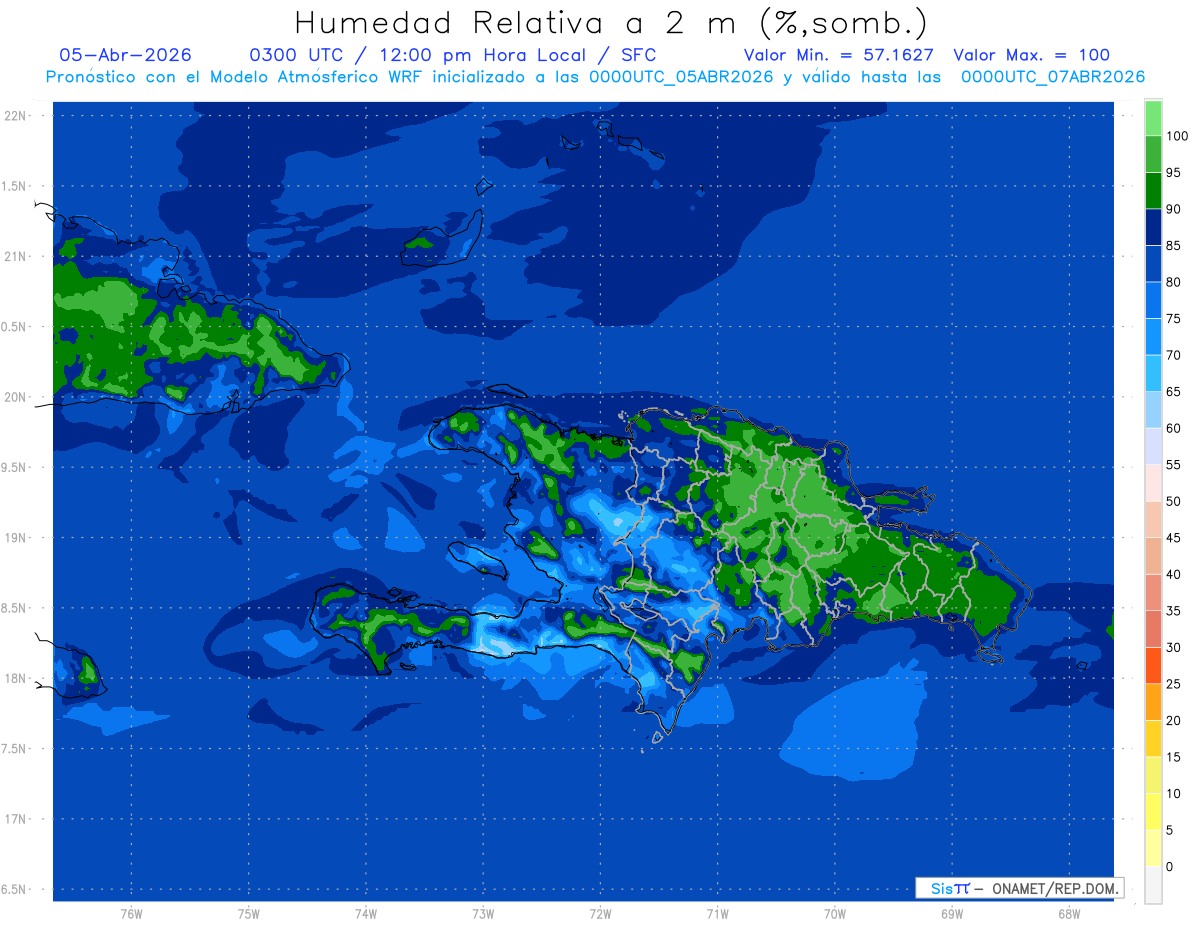The image size is (1200, 927).
Task: Select the 90–95 green legend swatch
Action: 1153,190
